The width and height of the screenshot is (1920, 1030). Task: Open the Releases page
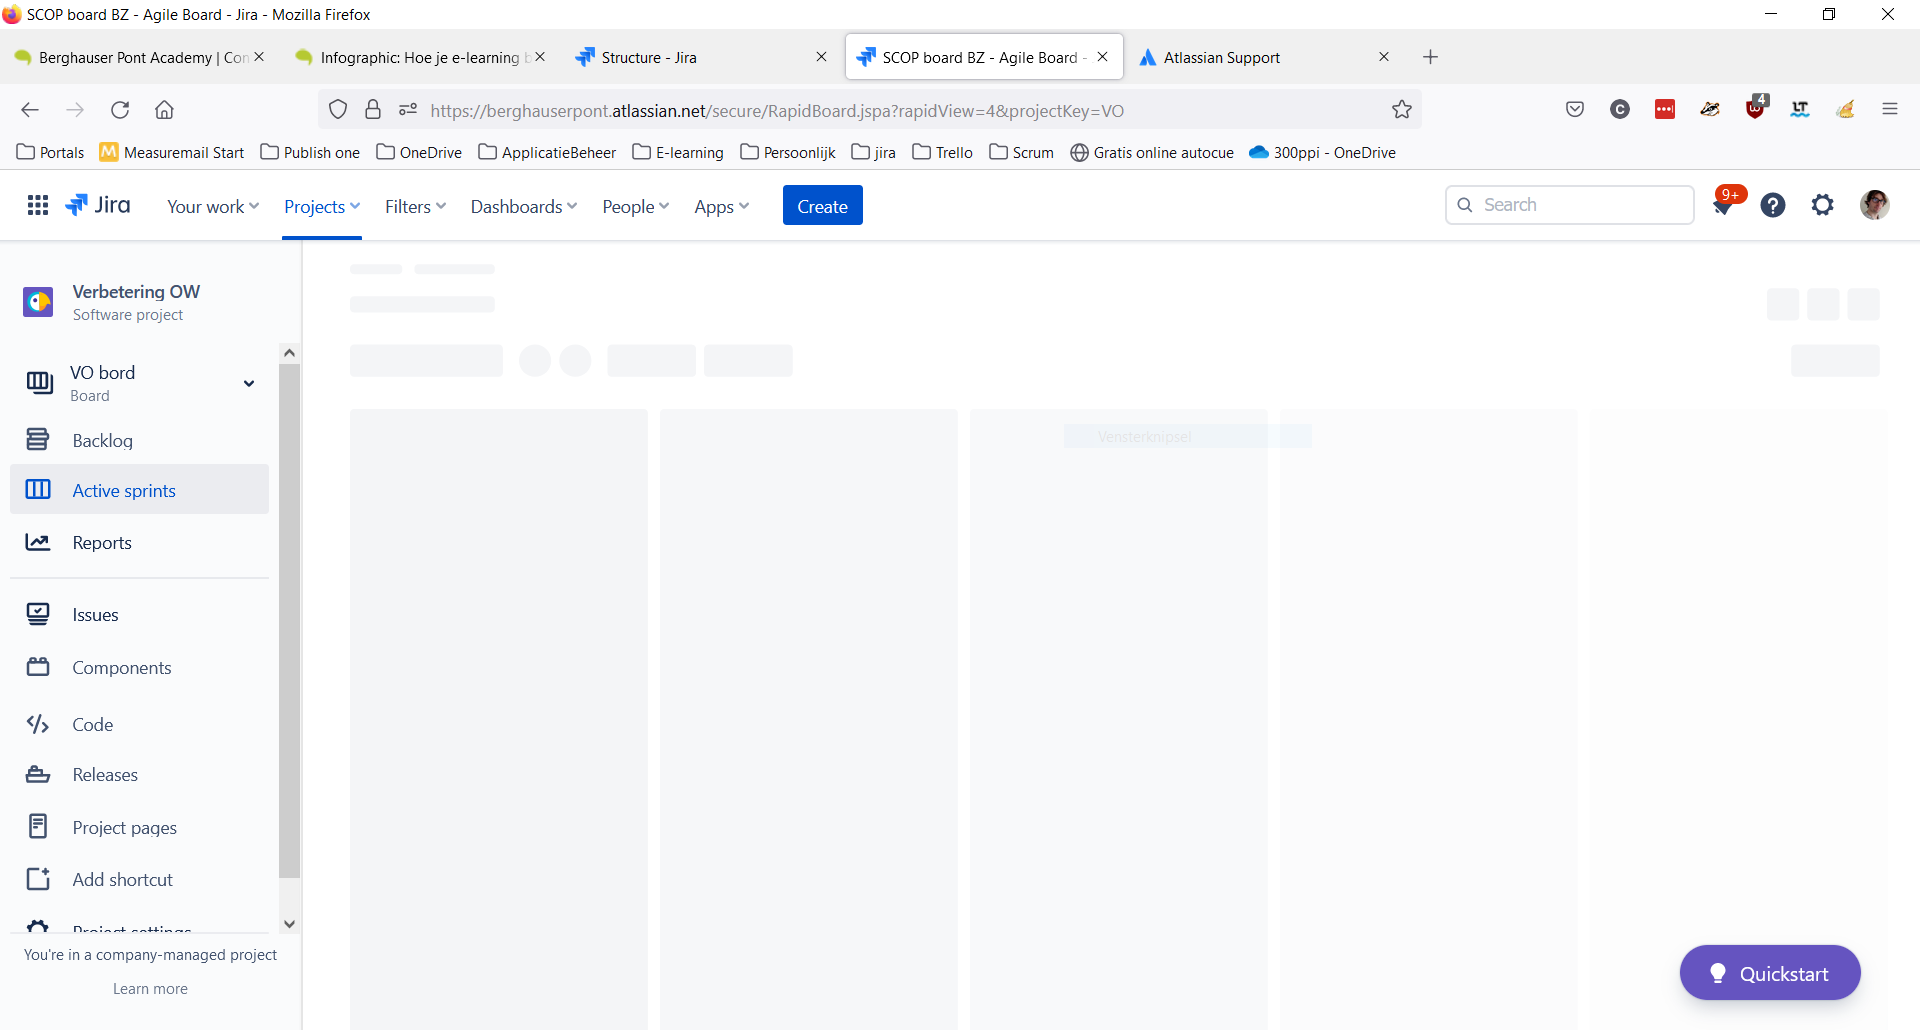pyautogui.click(x=105, y=774)
